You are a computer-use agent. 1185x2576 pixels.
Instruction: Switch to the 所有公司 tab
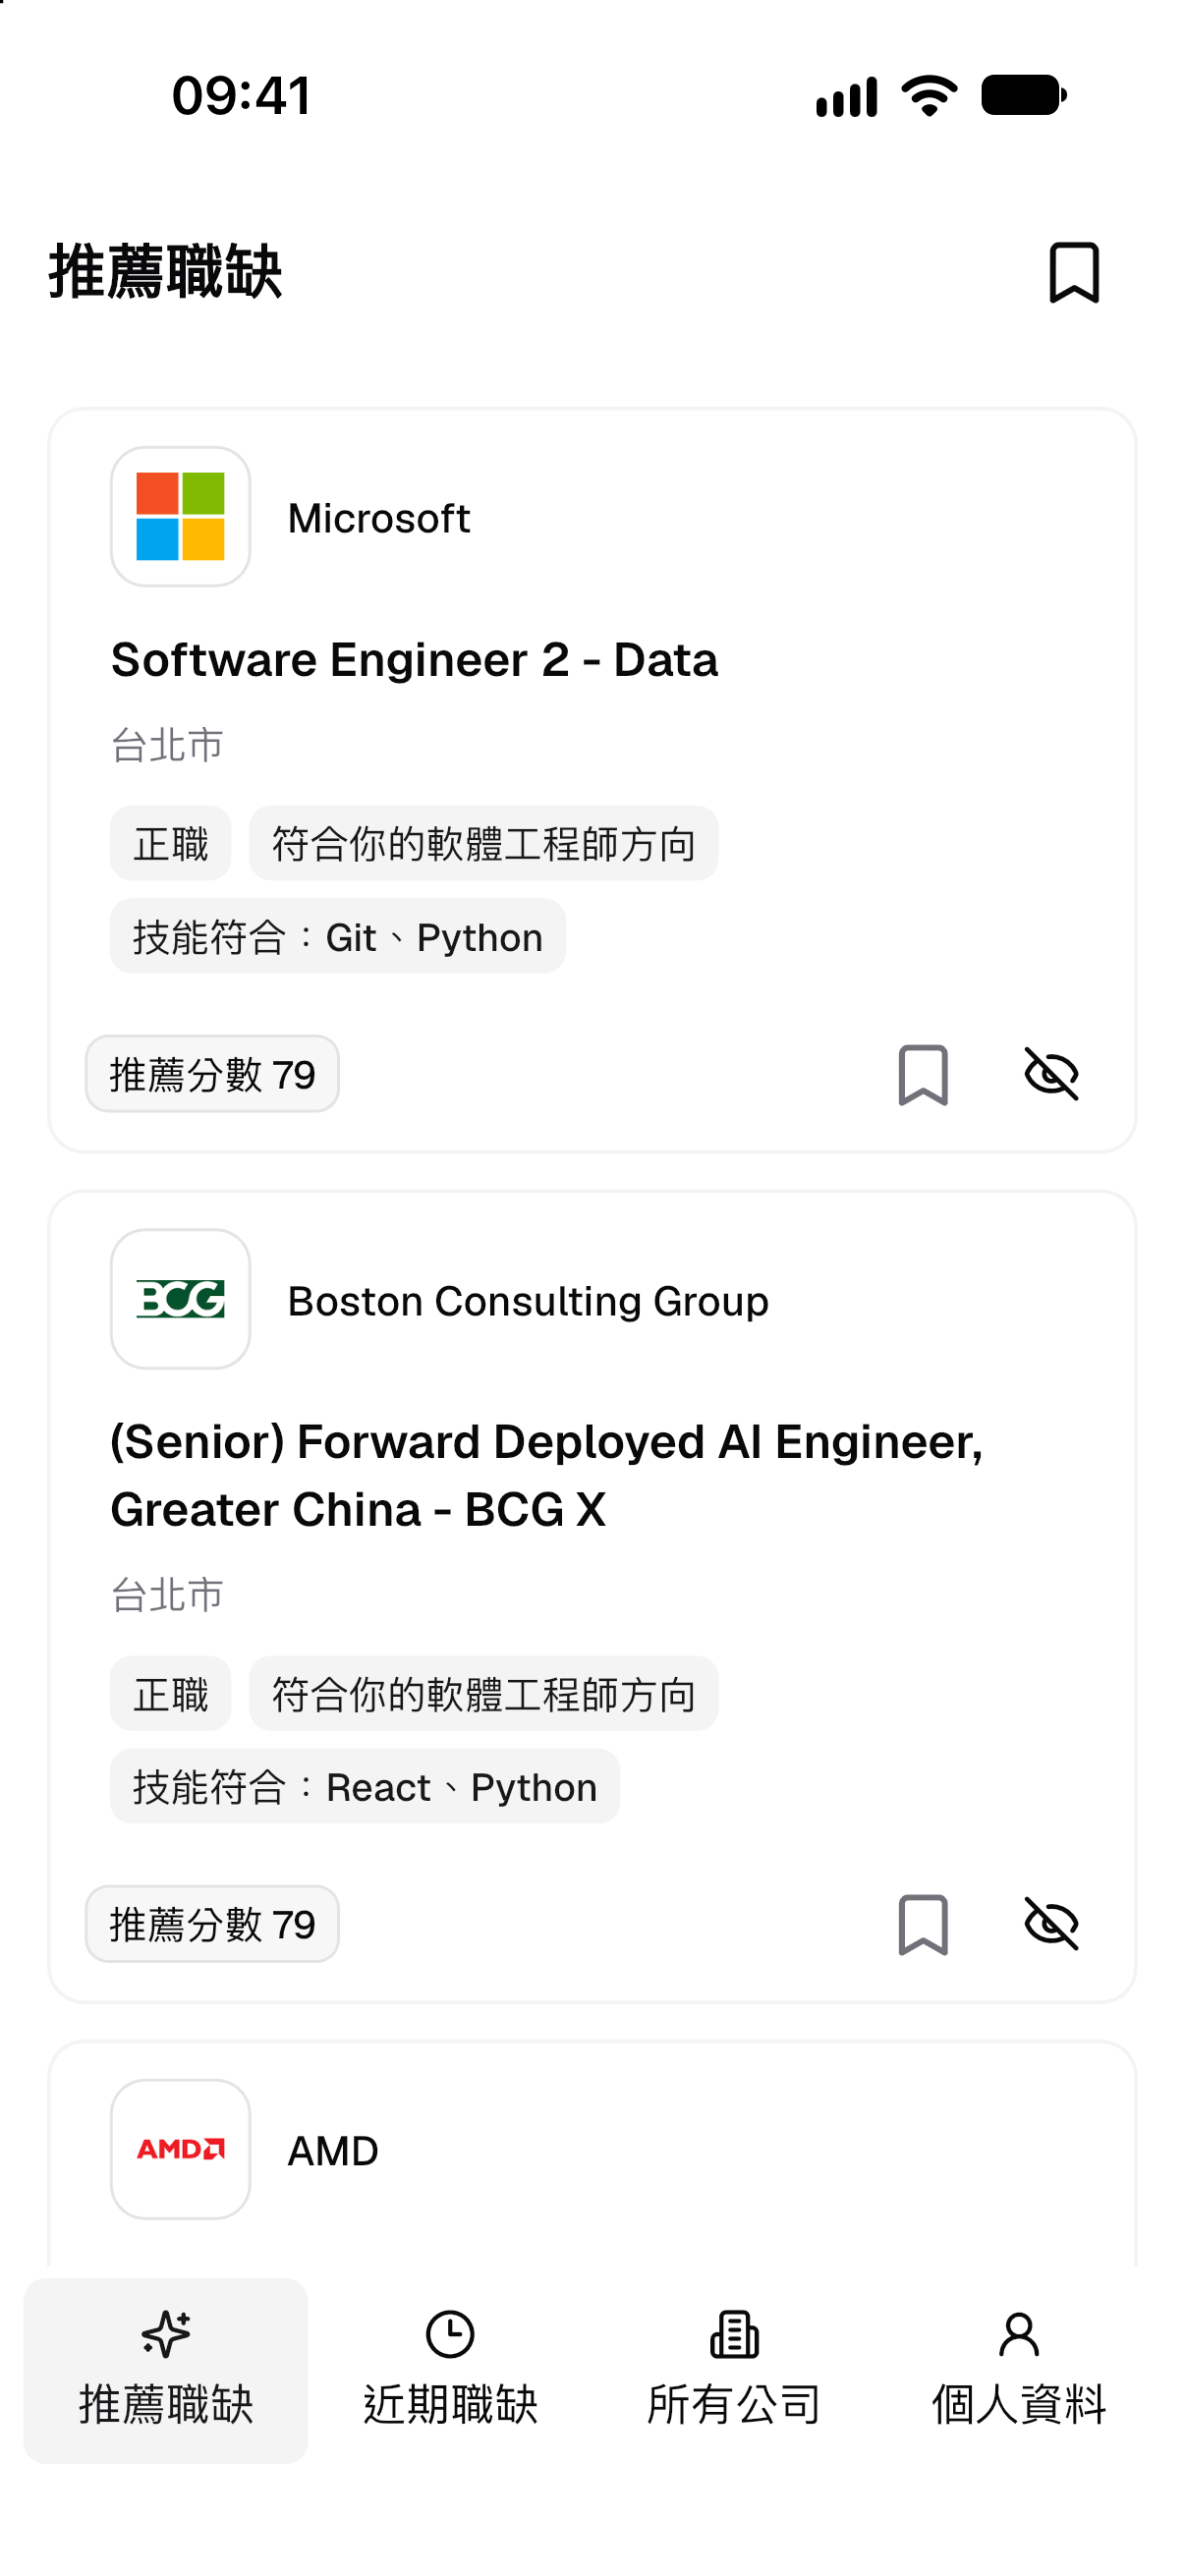pos(734,2370)
